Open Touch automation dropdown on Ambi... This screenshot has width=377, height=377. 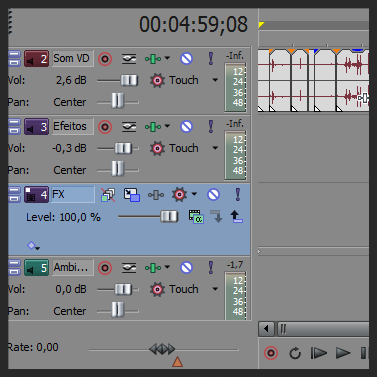tap(215, 289)
